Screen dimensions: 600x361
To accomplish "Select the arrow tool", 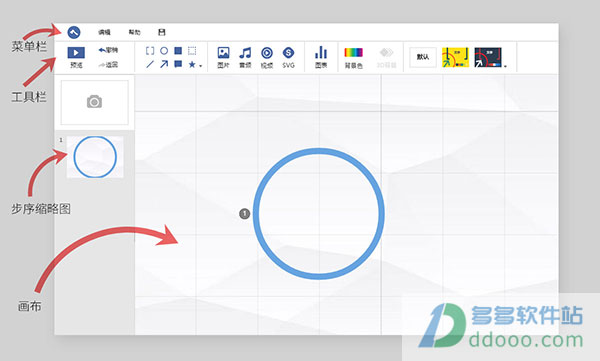I will tap(164, 64).
